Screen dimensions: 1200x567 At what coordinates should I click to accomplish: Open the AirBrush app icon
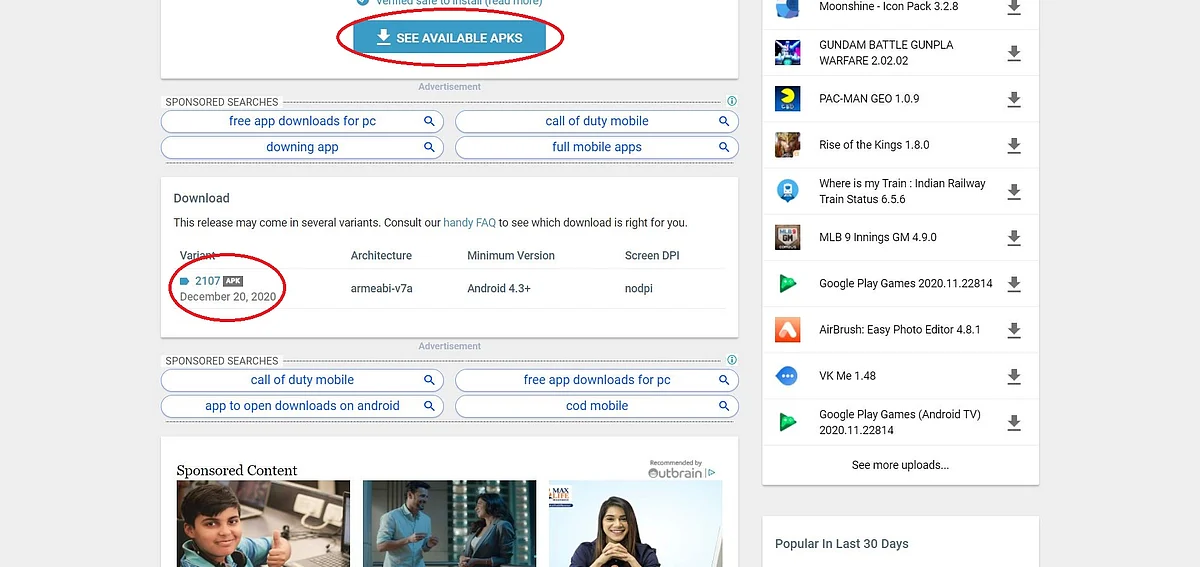point(787,330)
